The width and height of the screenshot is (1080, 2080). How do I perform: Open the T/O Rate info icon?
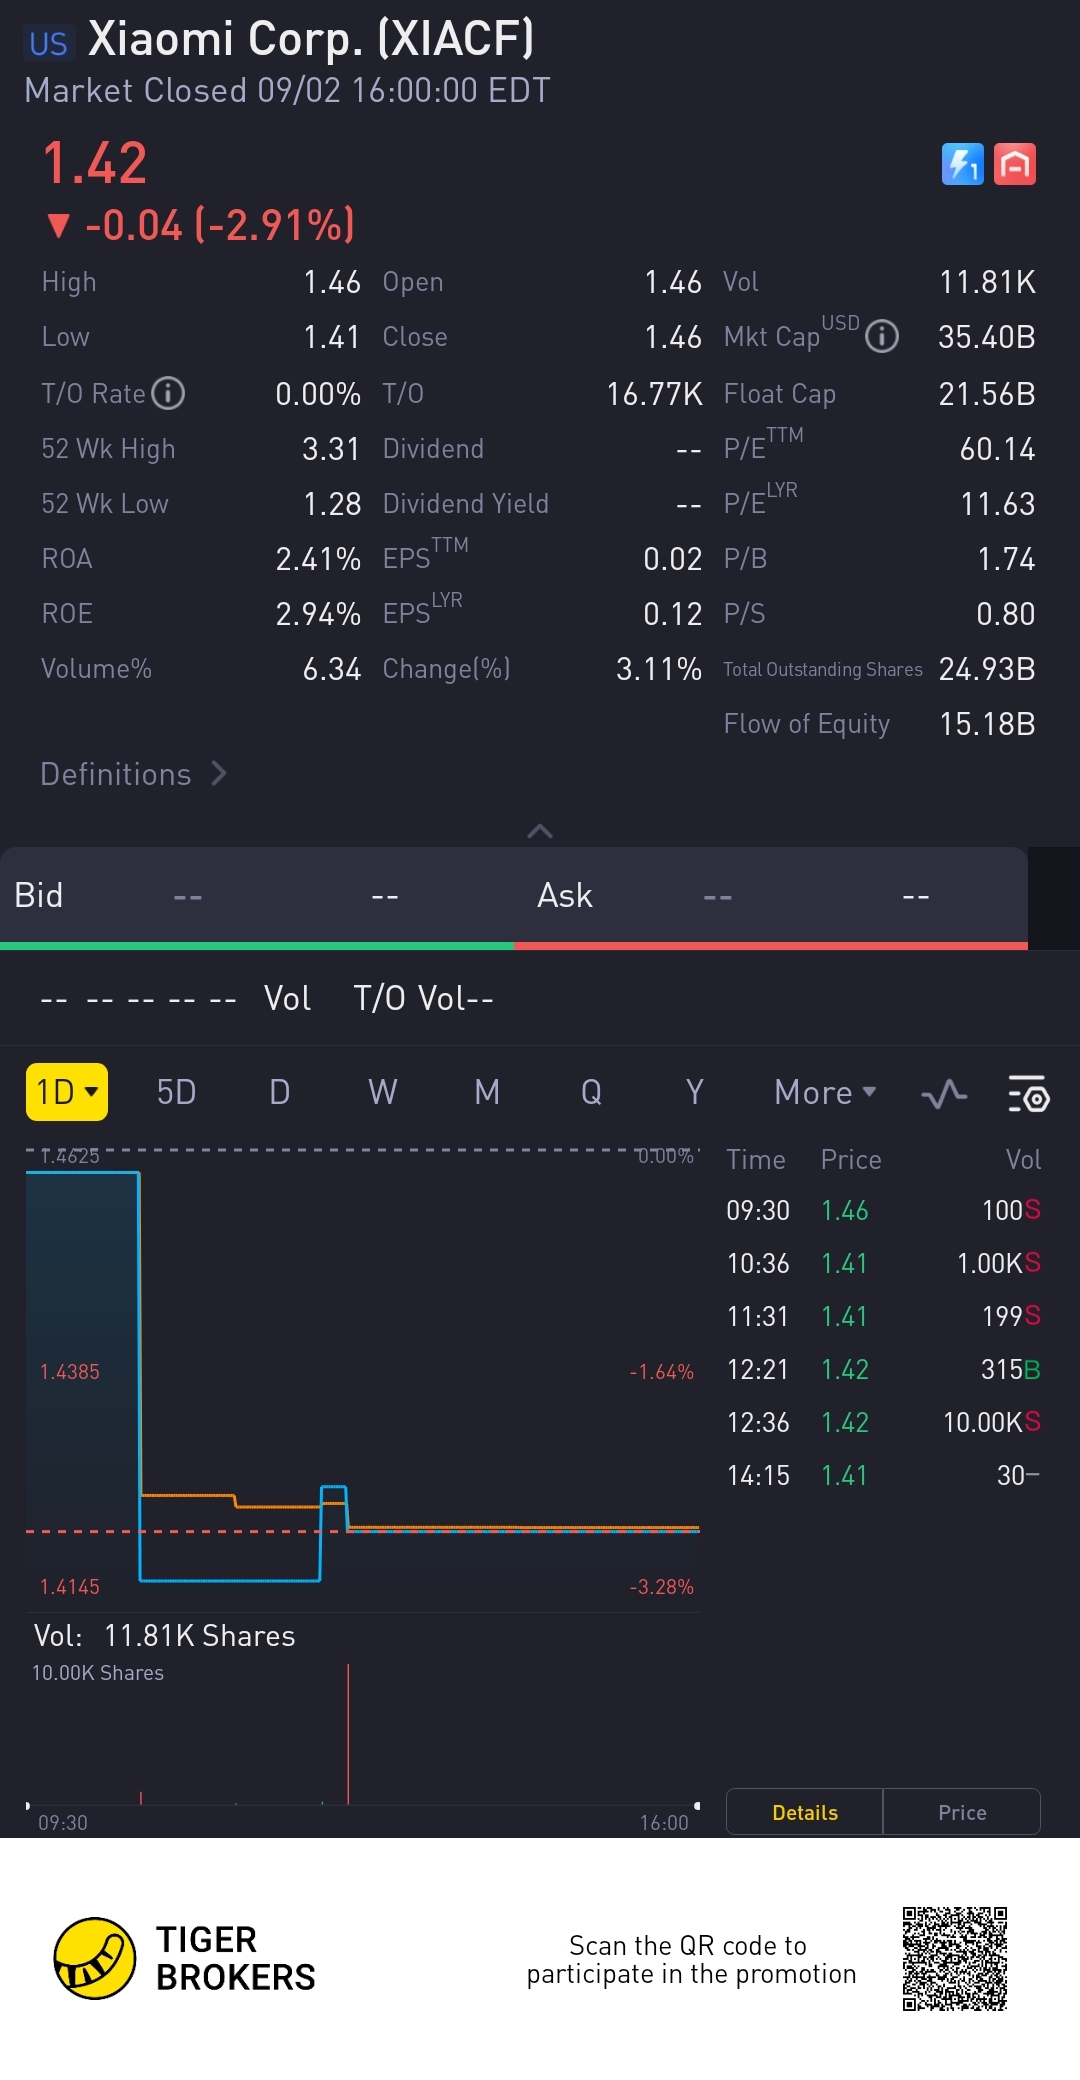coord(168,393)
